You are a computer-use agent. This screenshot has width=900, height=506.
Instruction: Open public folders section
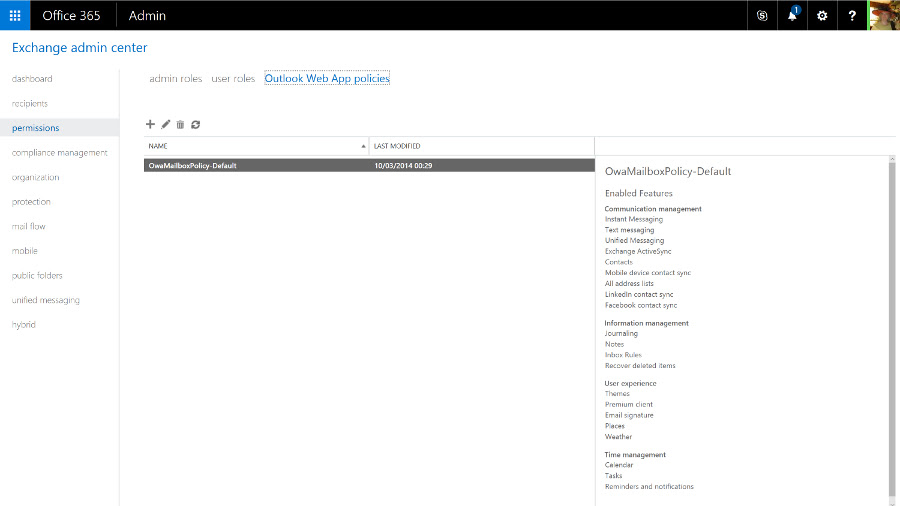coord(37,275)
